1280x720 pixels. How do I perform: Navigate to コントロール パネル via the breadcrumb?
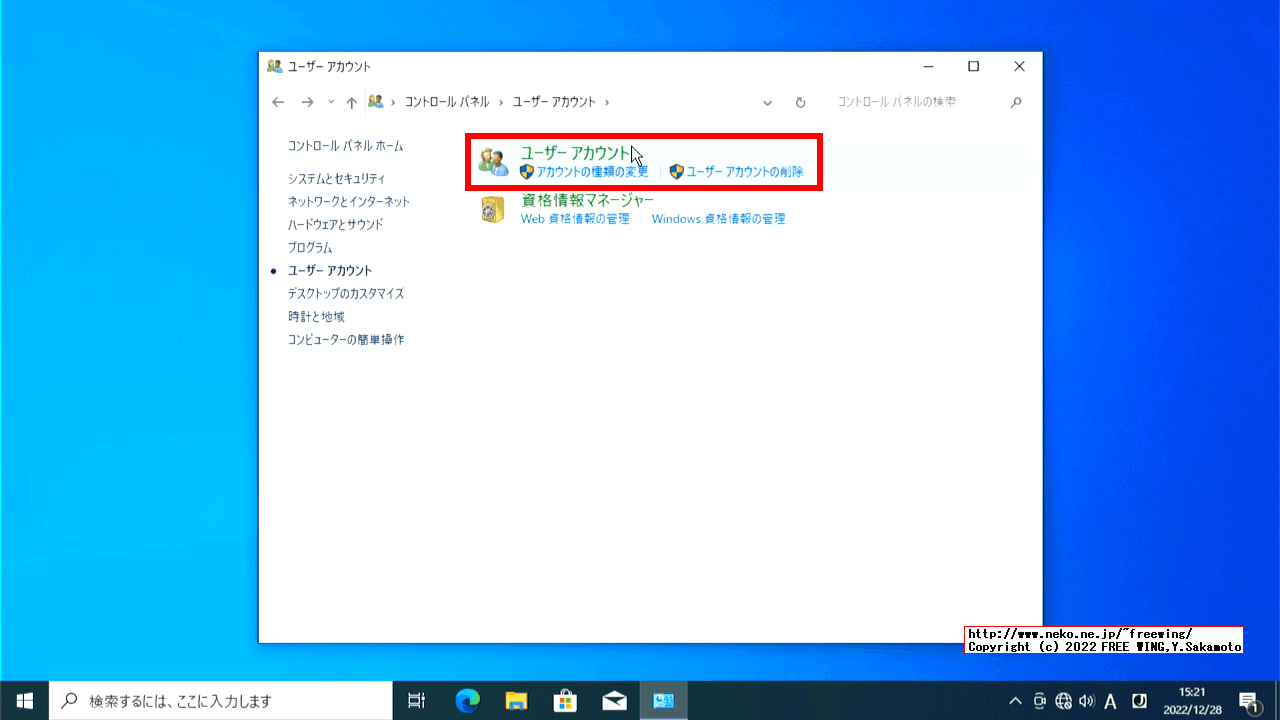point(447,101)
